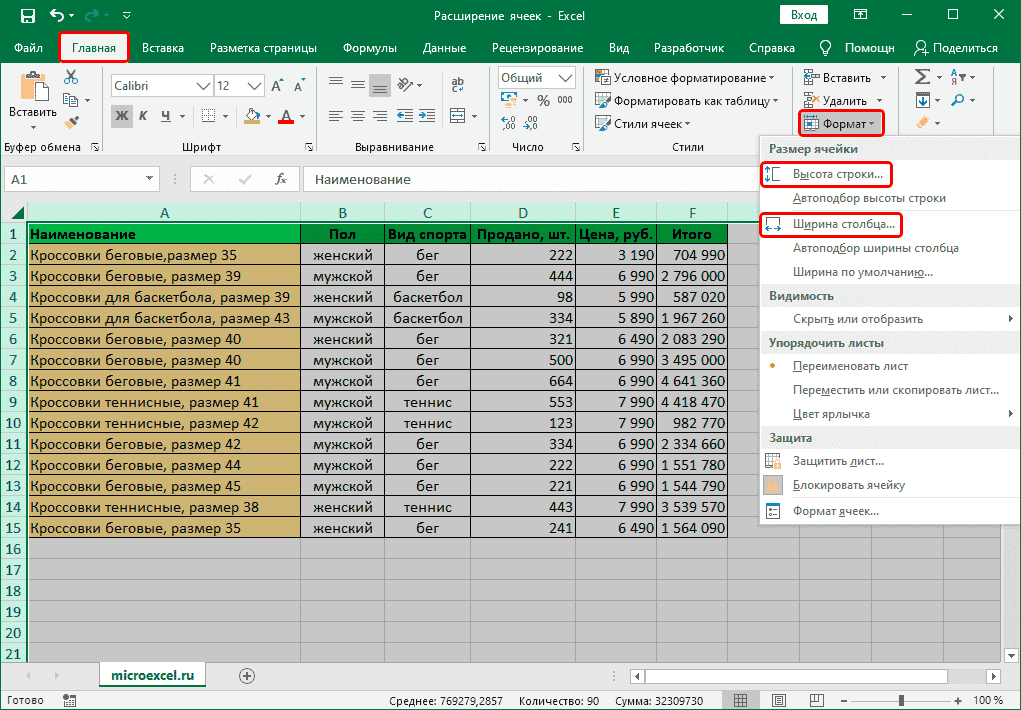Click the Вход sign-in button
Viewport: 1021px width, 710px height.
pyautogui.click(x=803, y=16)
